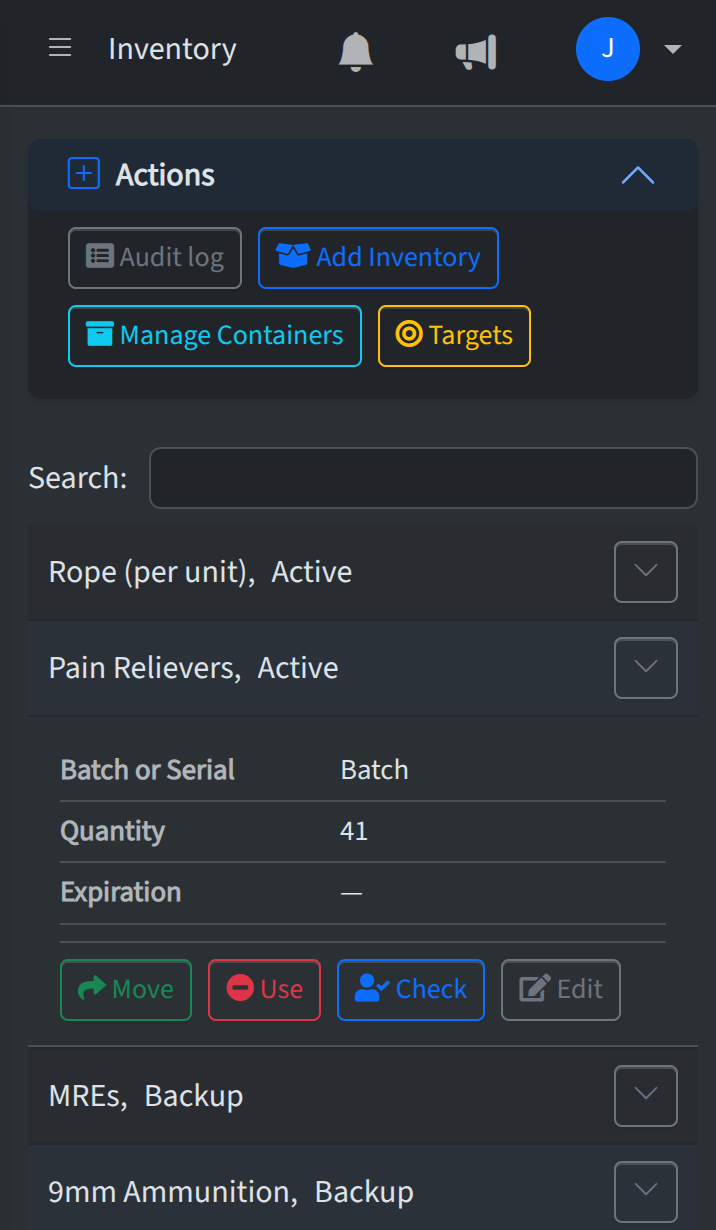Click the plus icon beside Actions
The width and height of the screenshot is (716, 1230).
tap(84, 173)
